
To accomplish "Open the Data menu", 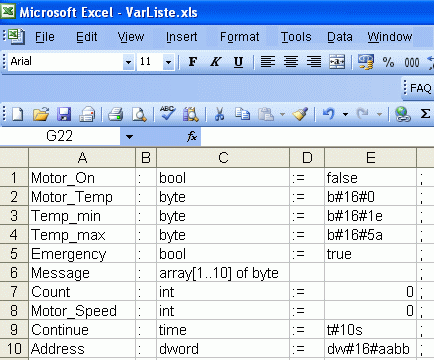I will 340,37.
